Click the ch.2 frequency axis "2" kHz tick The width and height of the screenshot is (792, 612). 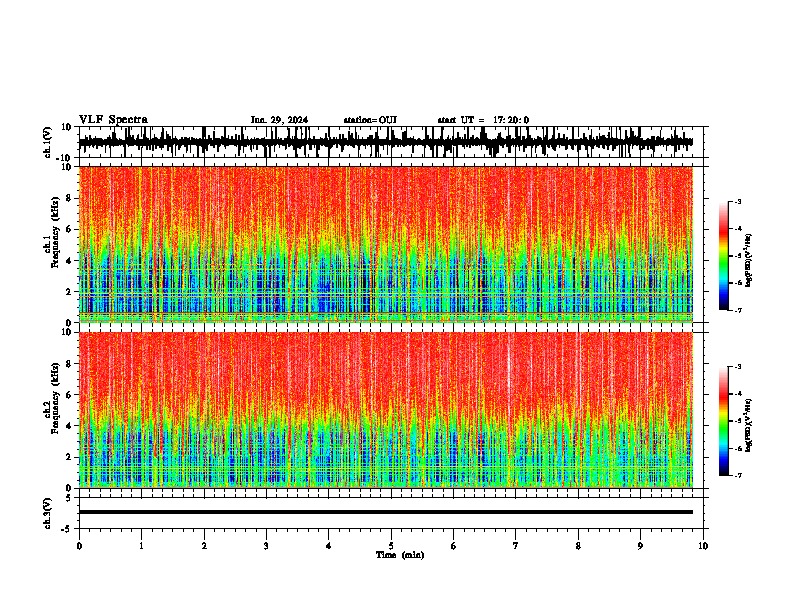[x=69, y=457]
